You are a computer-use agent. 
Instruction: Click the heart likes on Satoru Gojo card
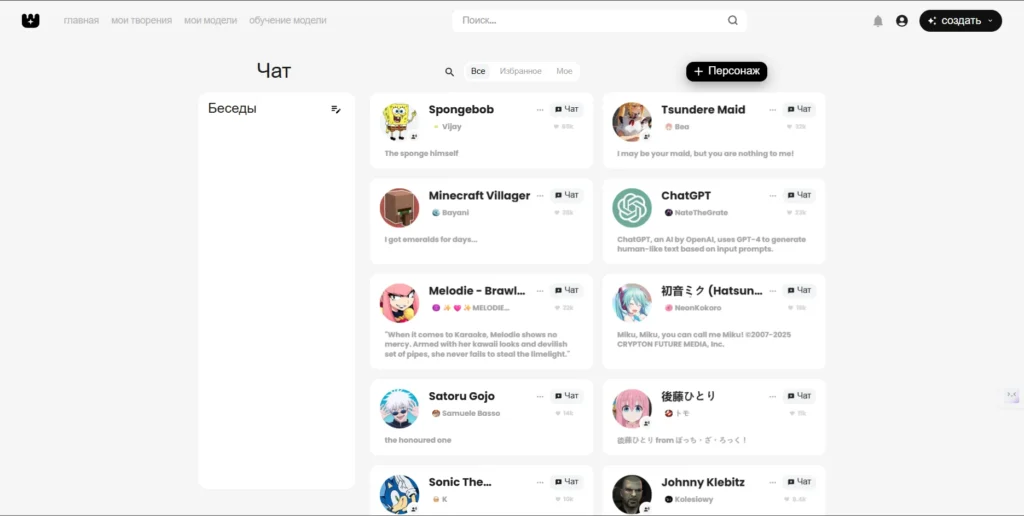pyautogui.click(x=564, y=413)
